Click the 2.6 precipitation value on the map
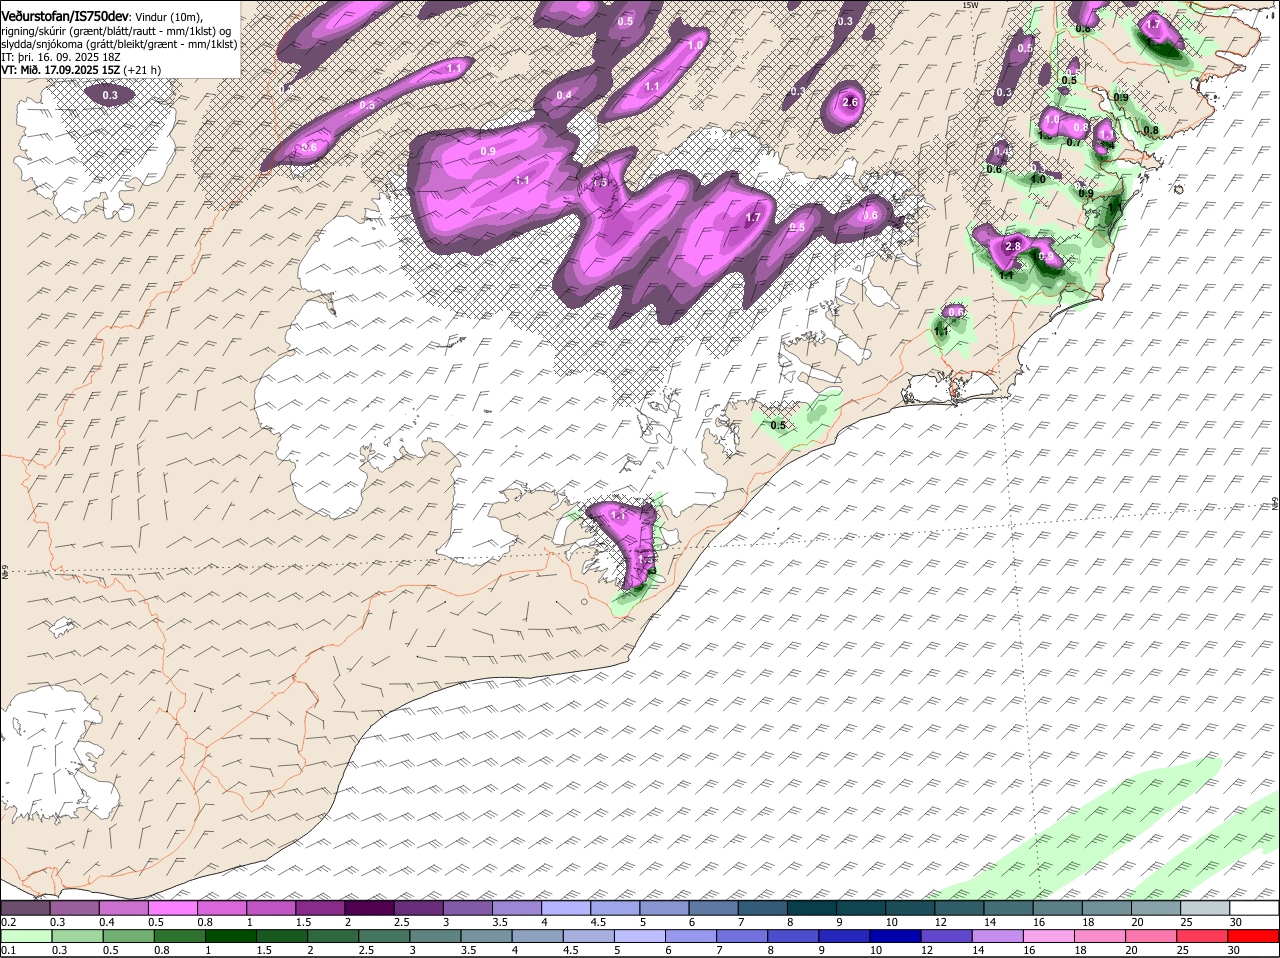The height and width of the screenshot is (958, 1280). 851,103
